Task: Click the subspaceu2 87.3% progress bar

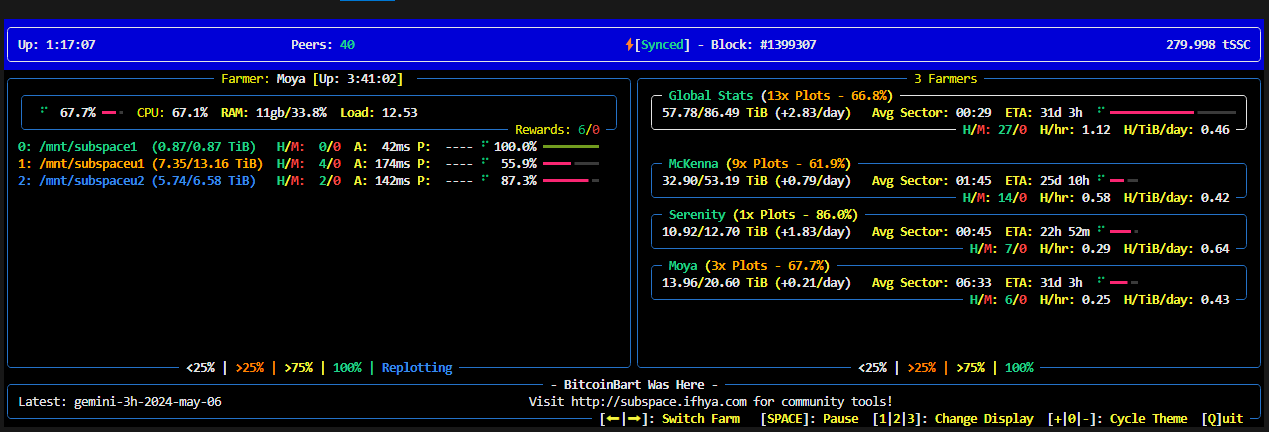Action: point(570,180)
